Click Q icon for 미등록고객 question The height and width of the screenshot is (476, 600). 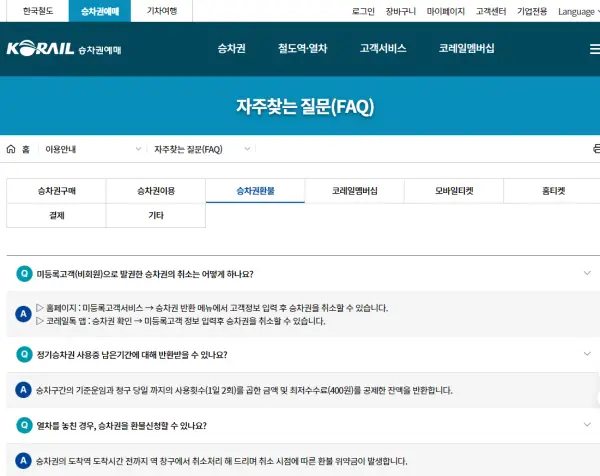[24, 274]
